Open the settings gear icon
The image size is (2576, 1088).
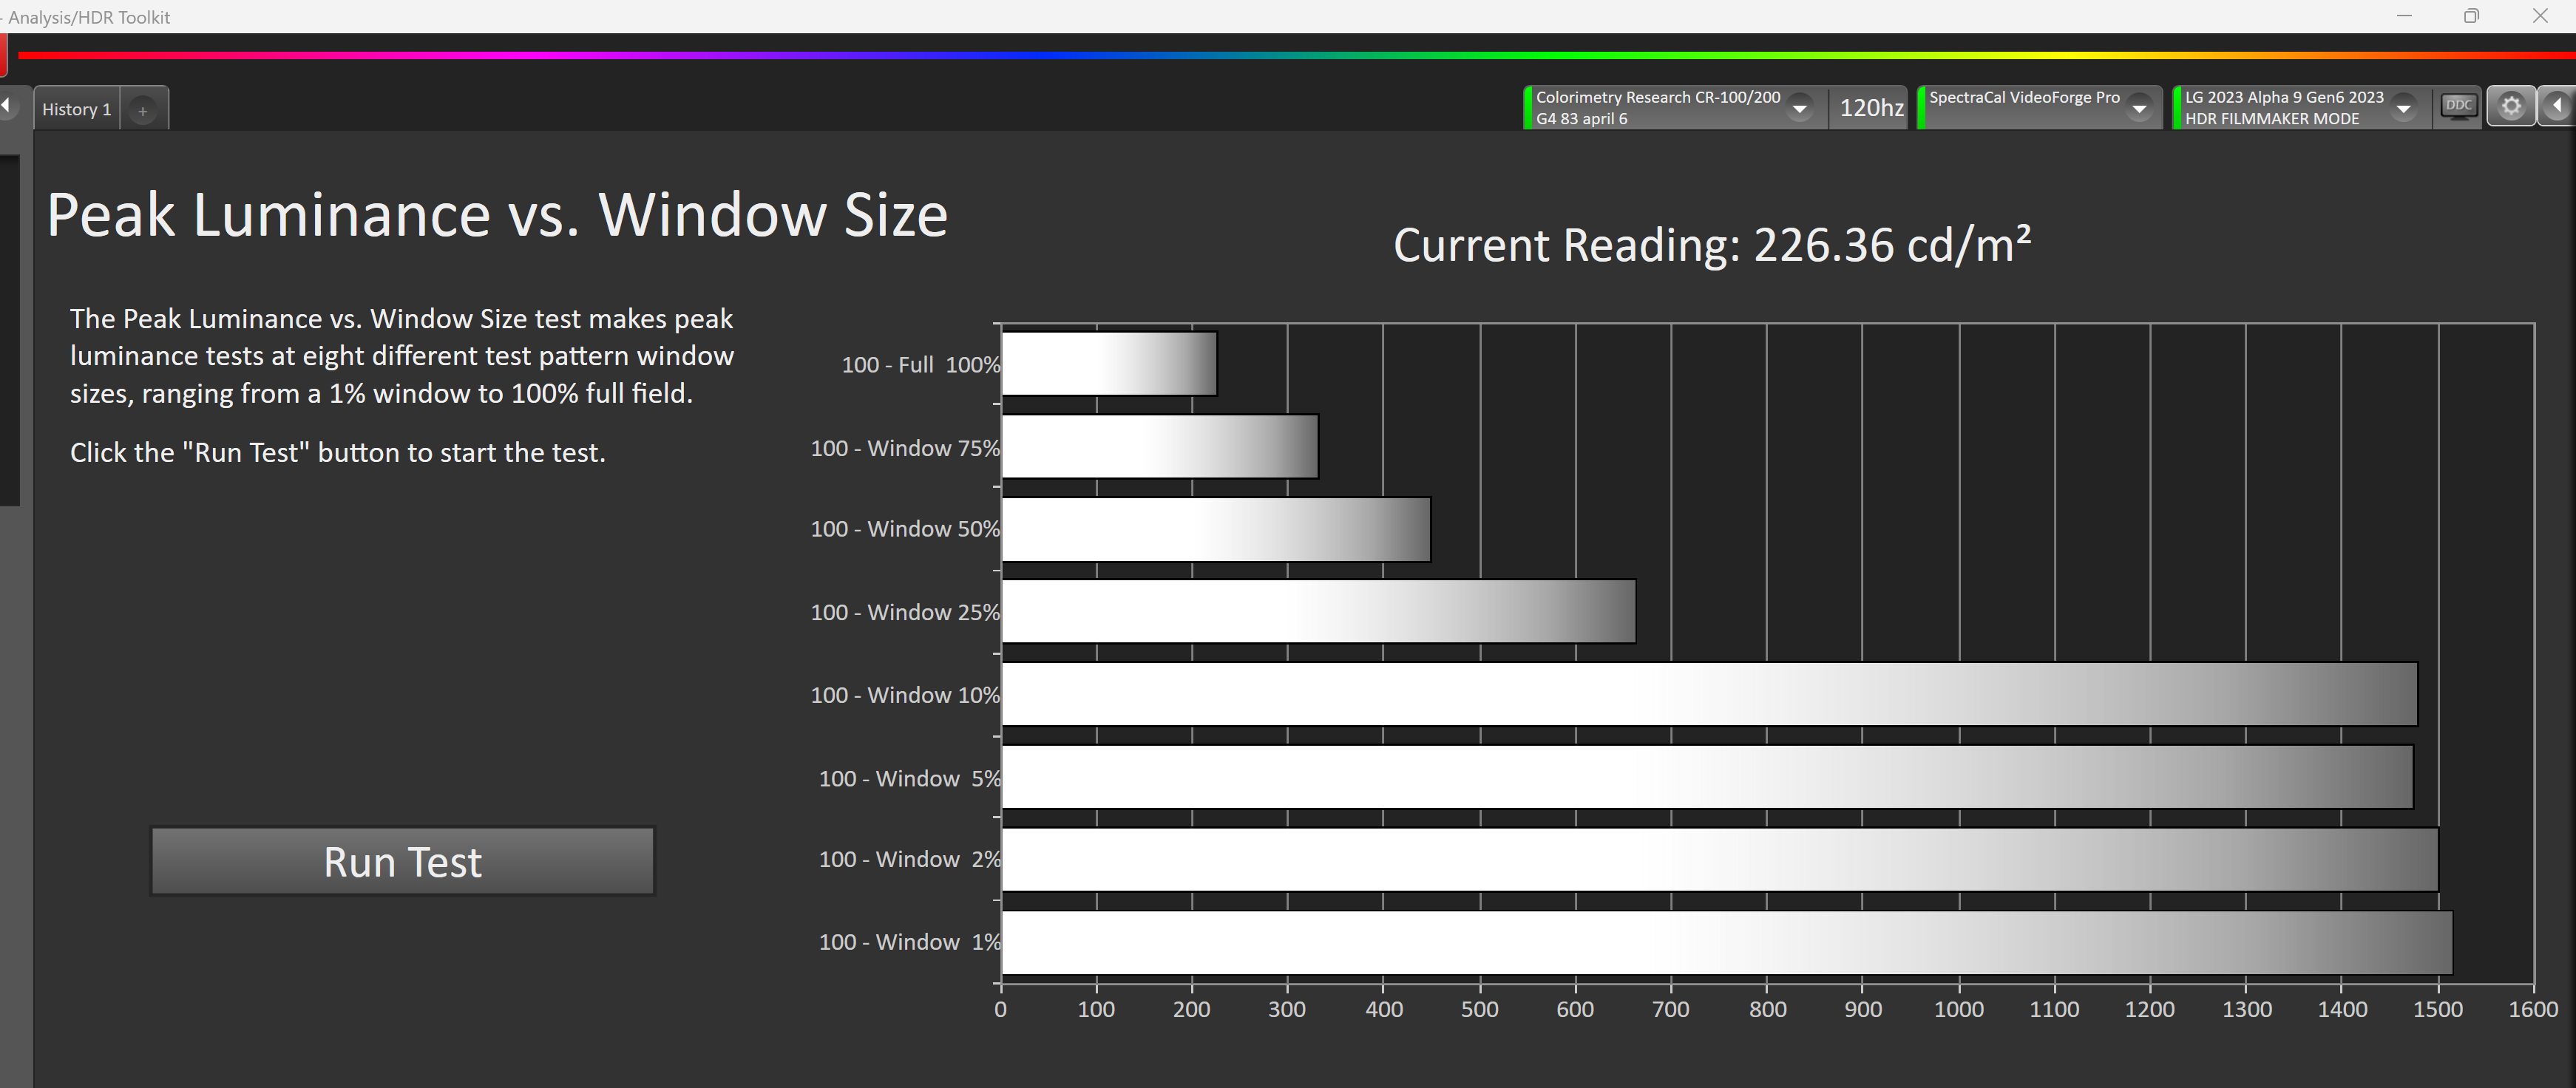click(2510, 106)
